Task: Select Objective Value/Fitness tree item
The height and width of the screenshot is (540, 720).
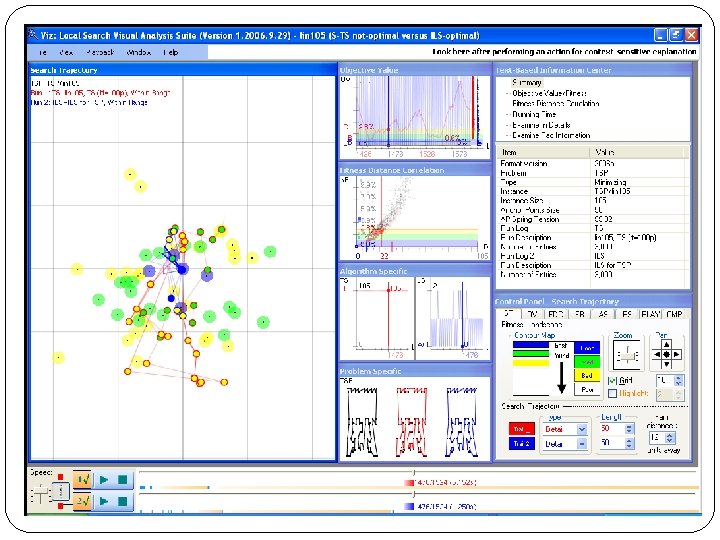Action: tap(549, 93)
